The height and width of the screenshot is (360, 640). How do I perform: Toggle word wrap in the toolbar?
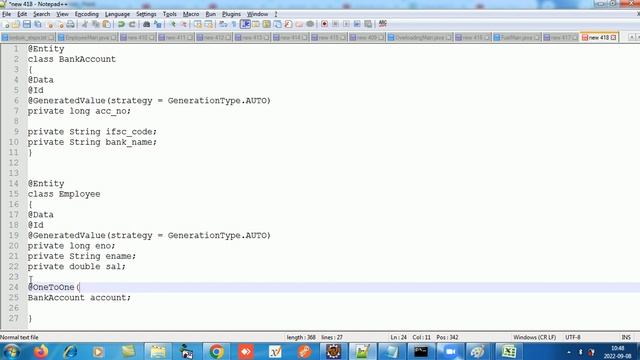(223, 24)
